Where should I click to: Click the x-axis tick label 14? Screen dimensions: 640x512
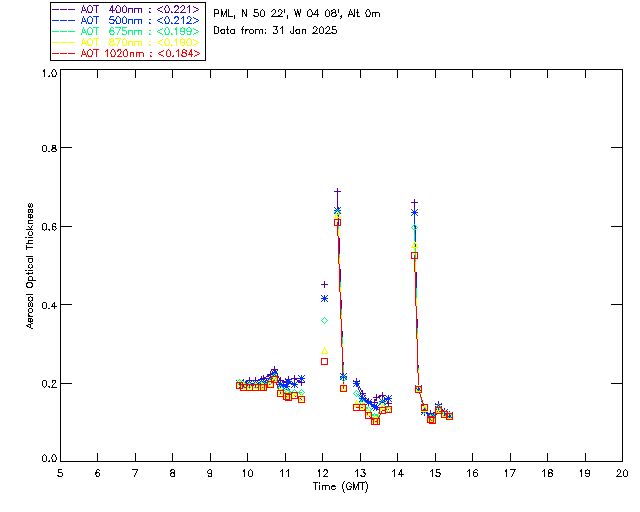coord(398,473)
